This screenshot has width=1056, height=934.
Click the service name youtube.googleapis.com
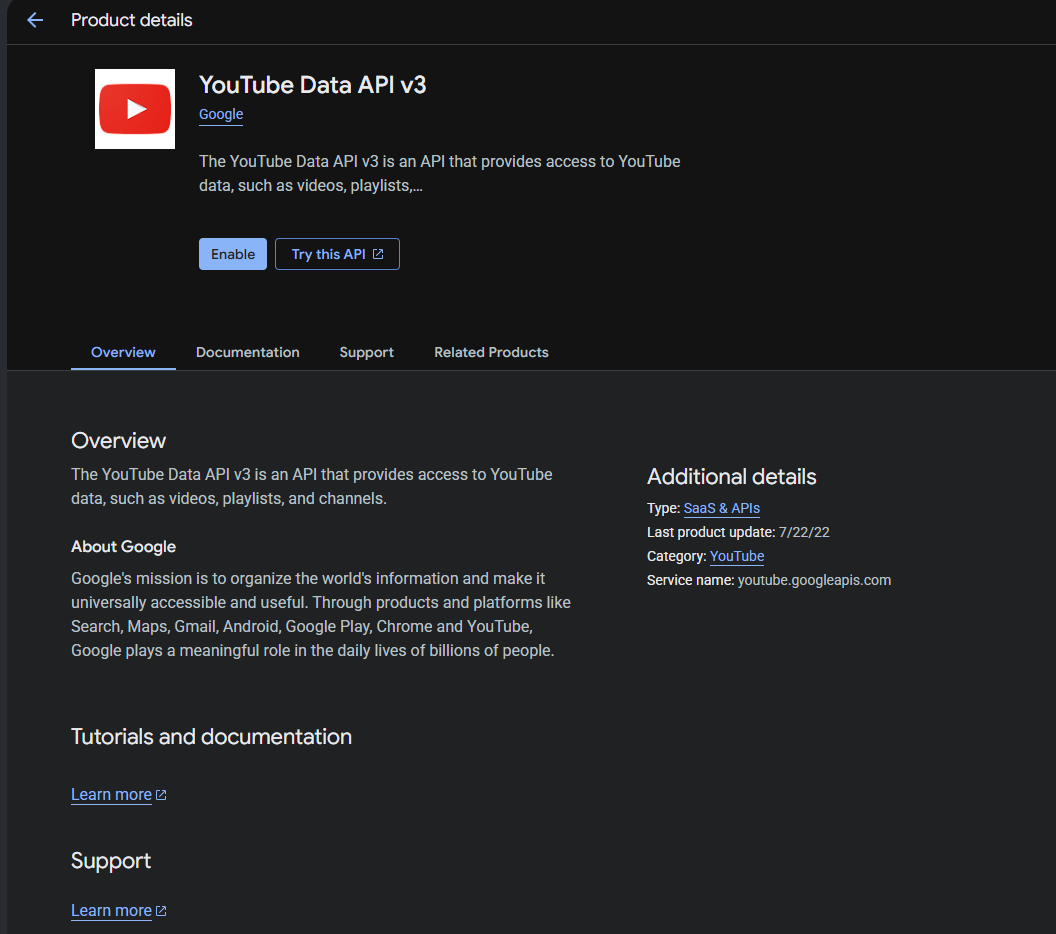[x=814, y=580]
